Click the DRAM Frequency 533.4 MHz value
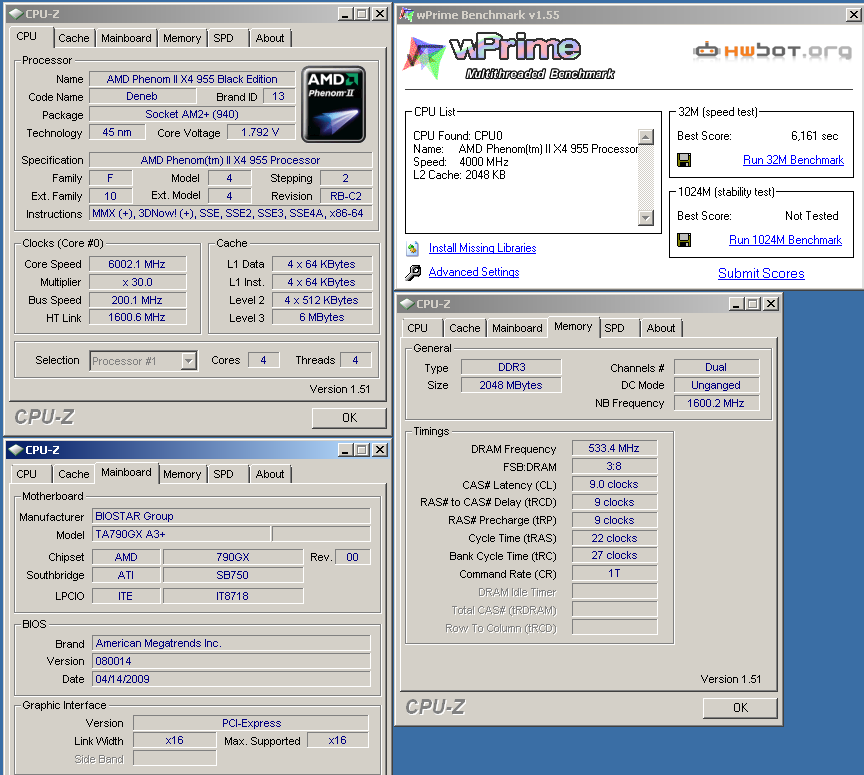Image resolution: width=864 pixels, height=775 pixels. [614, 448]
